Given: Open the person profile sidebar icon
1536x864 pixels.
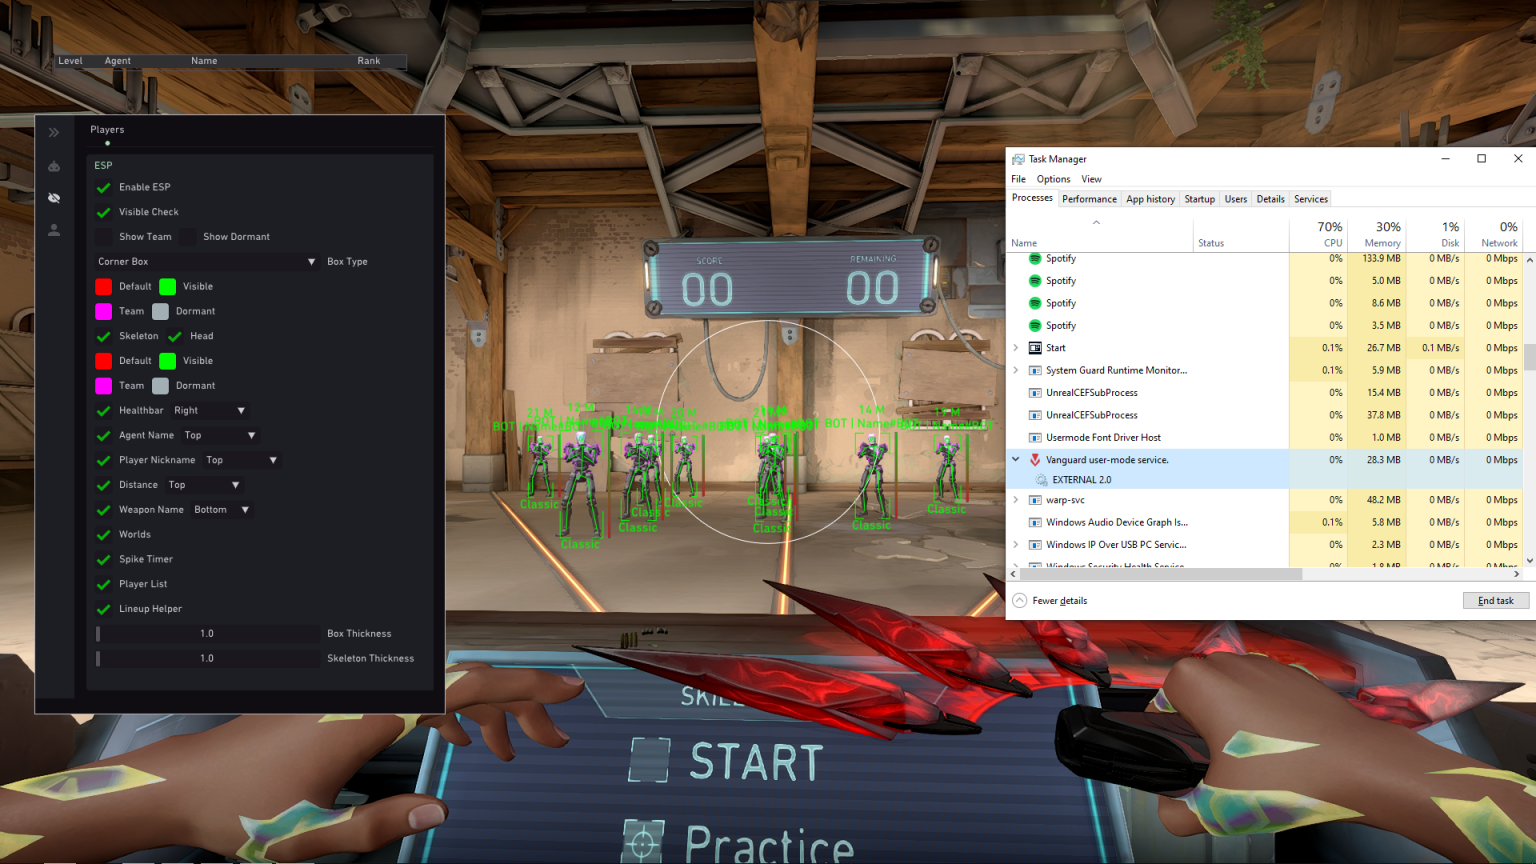Looking at the screenshot, I should click(54, 230).
